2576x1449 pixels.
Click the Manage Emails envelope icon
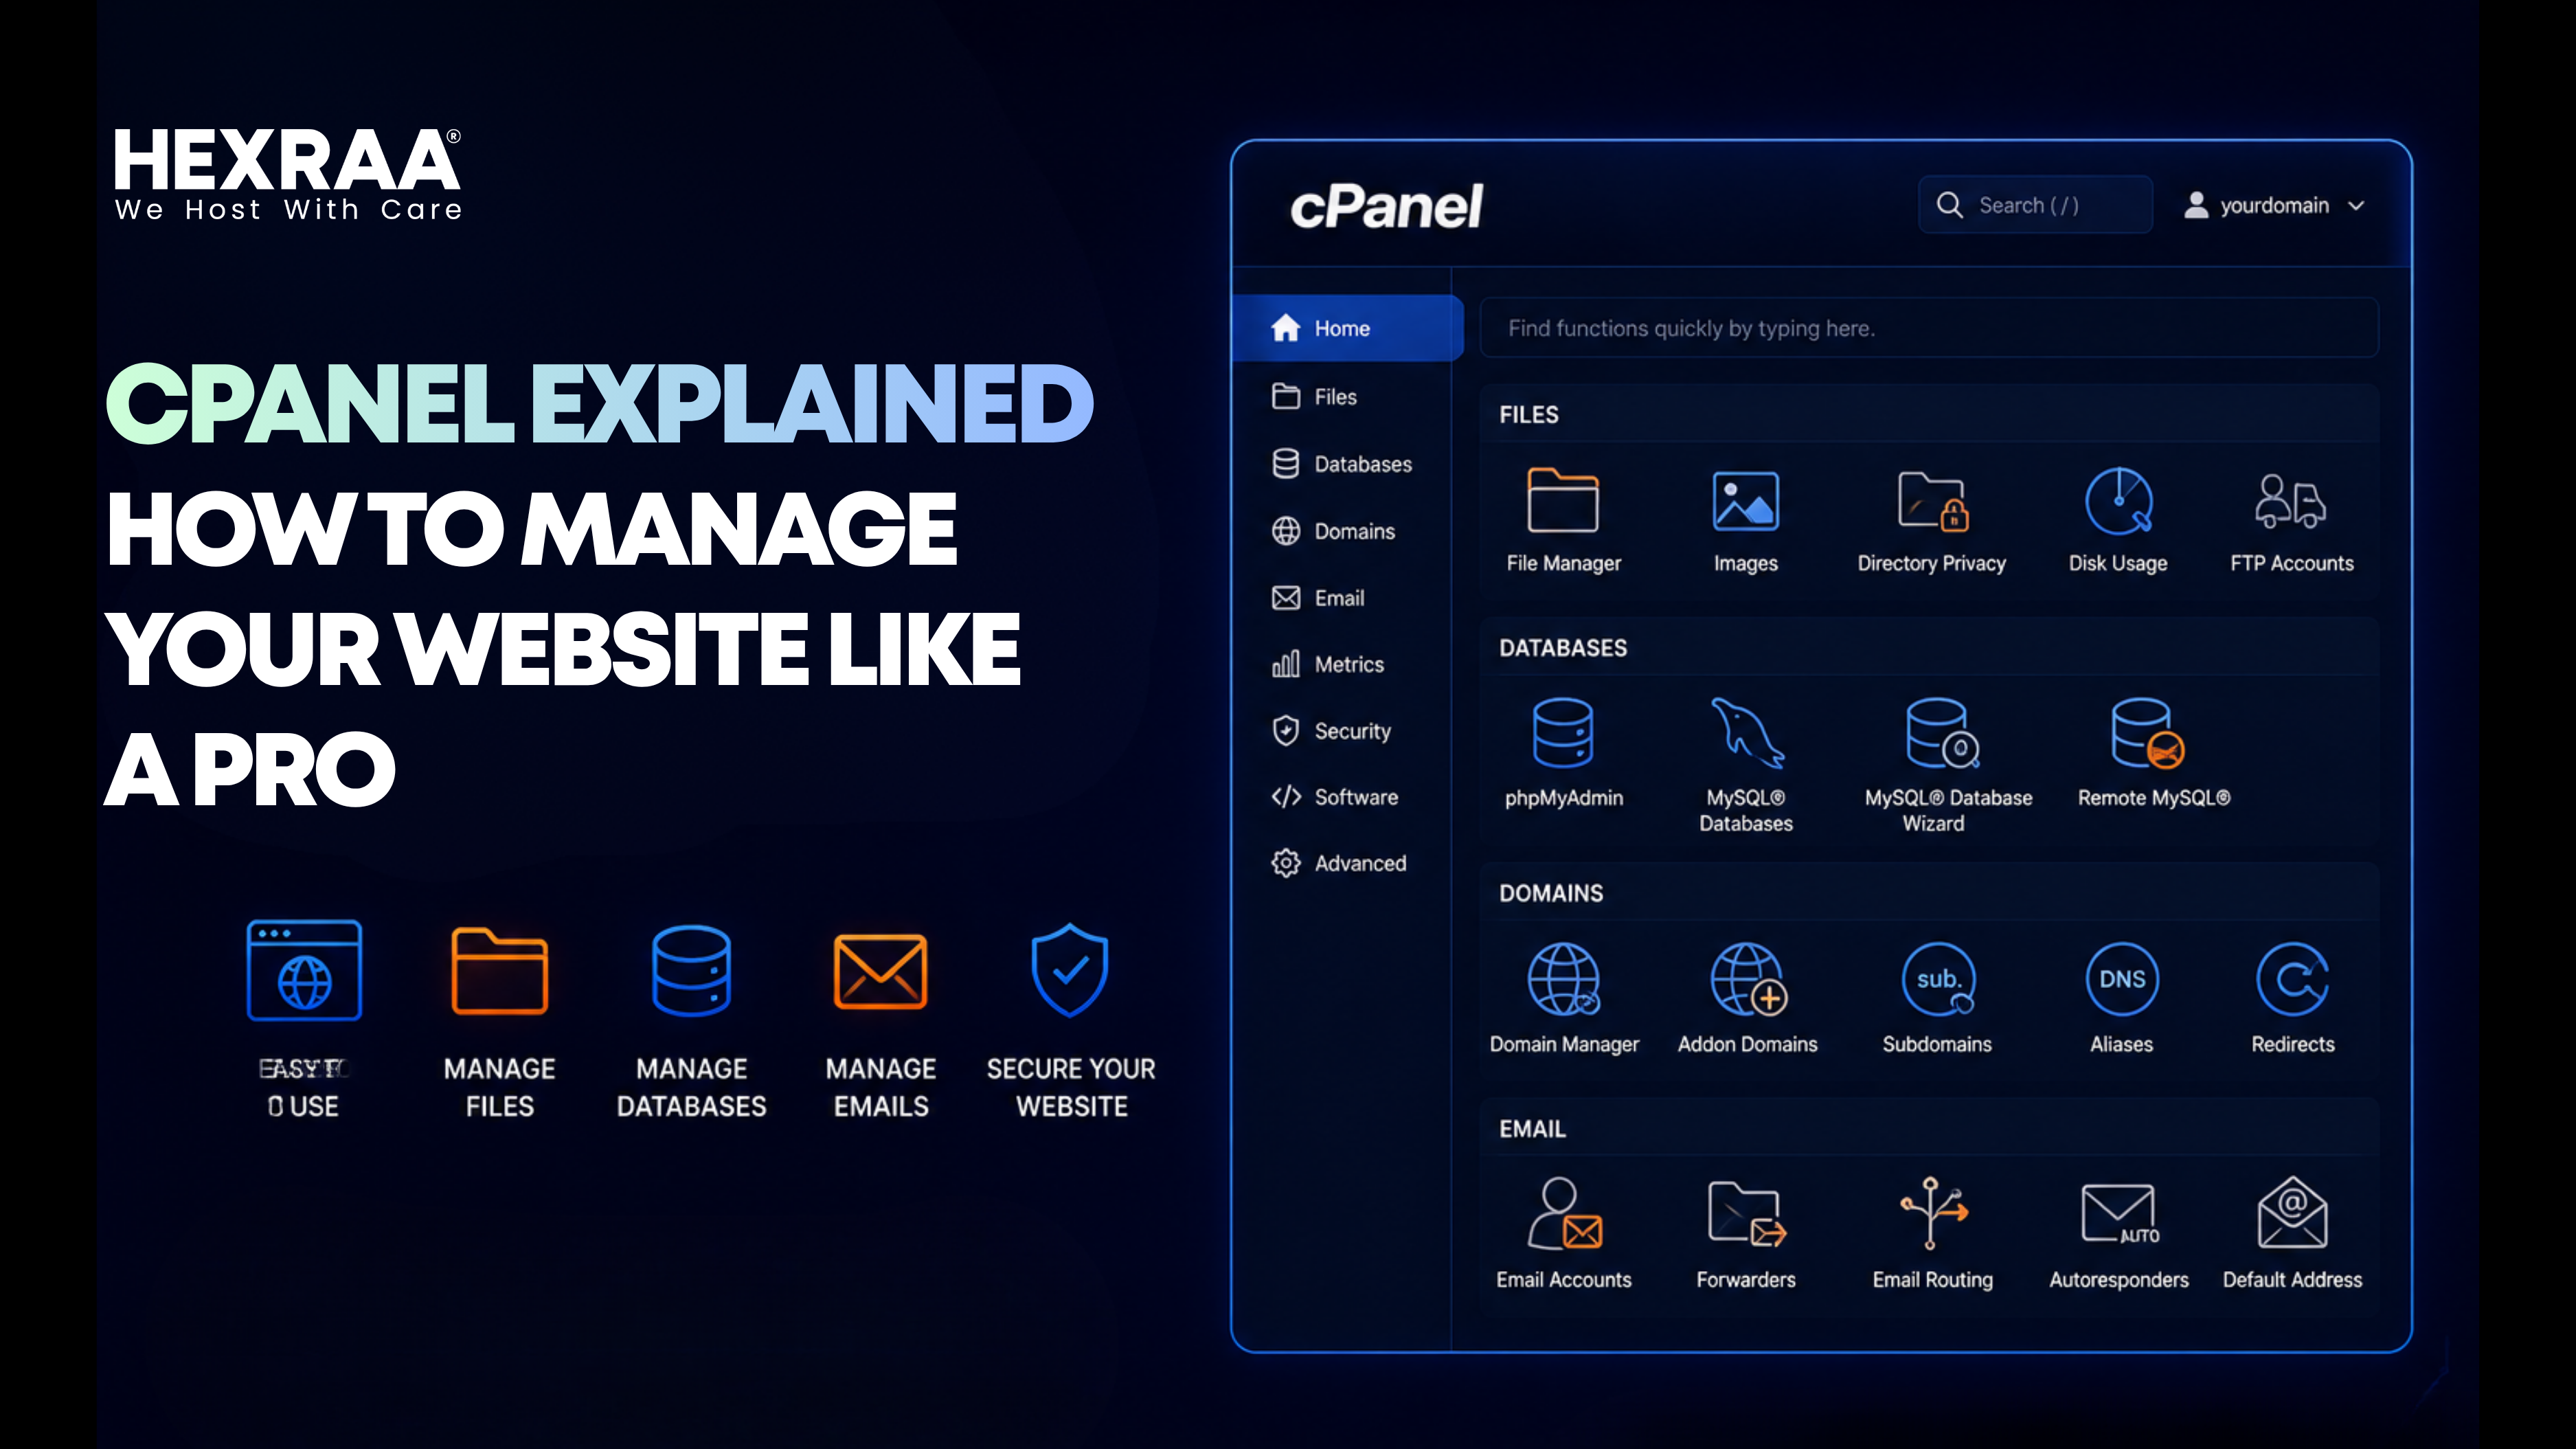[x=880, y=971]
